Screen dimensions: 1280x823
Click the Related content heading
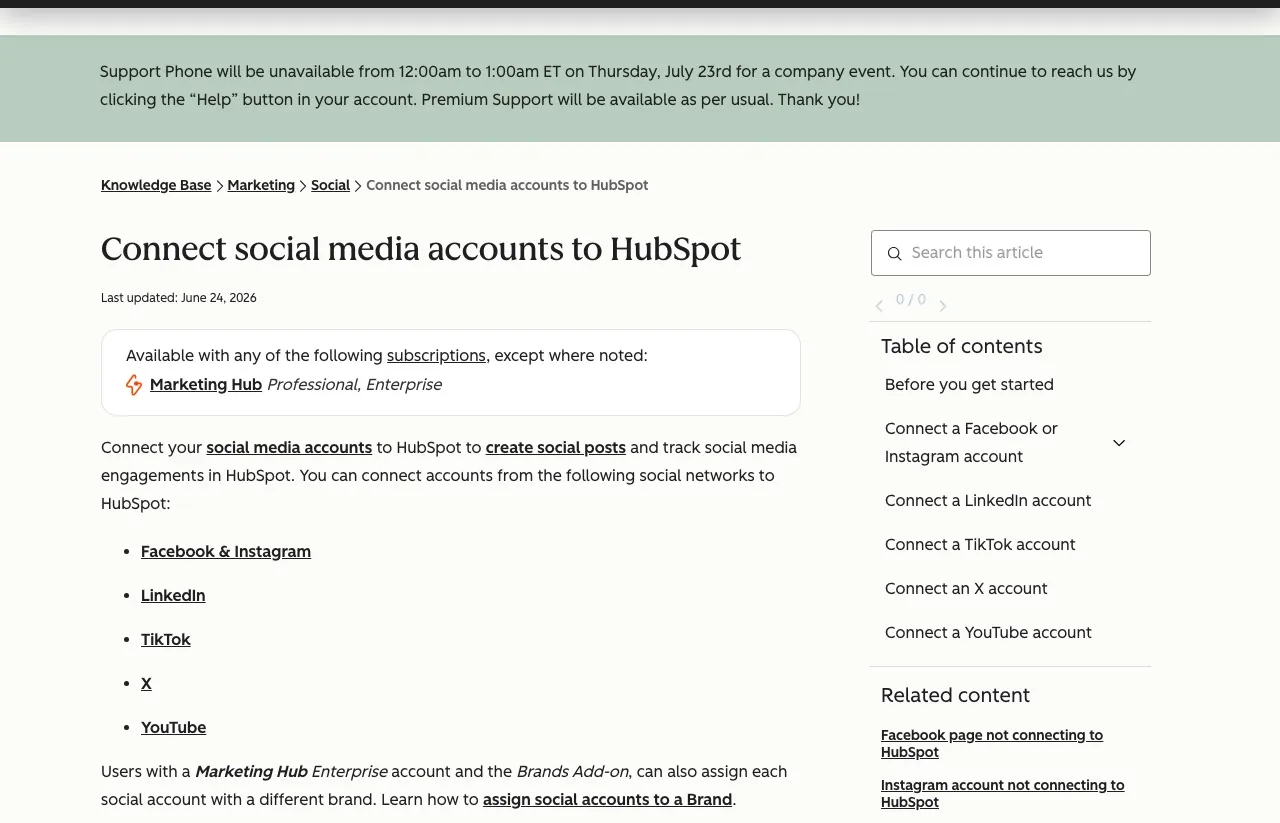click(955, 695)
